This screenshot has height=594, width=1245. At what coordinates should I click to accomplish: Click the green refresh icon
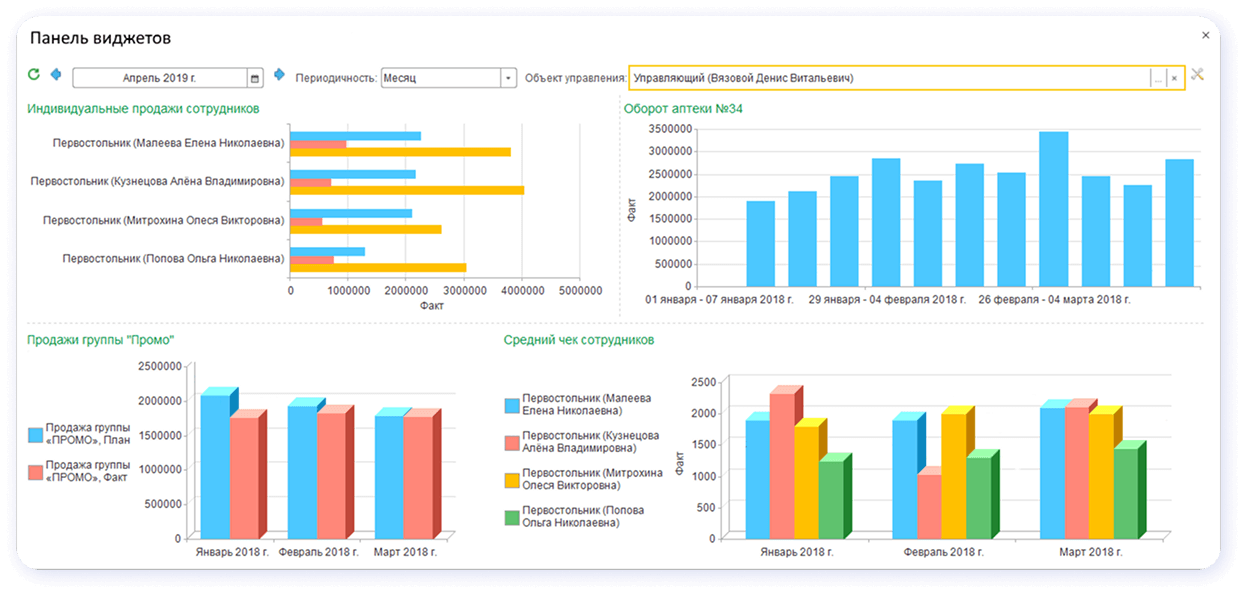34,75
